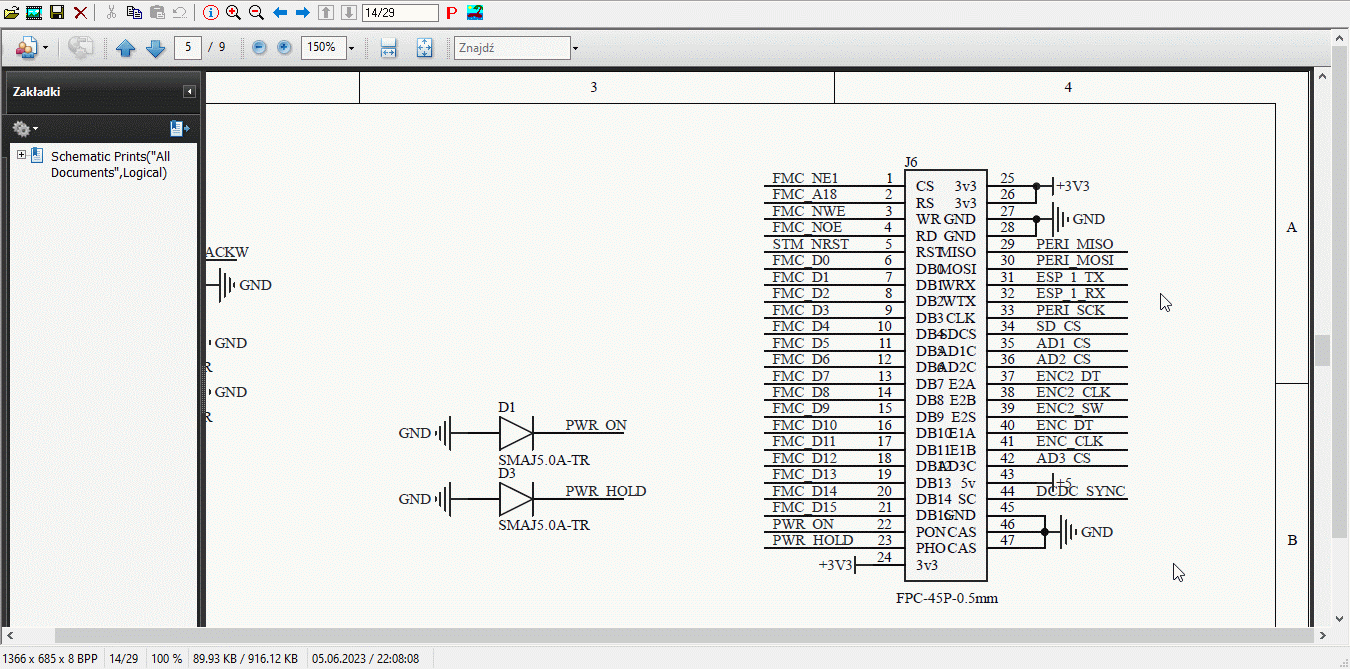Open the 150% zoom level dropdown
The width and height of the screenshot is (1350, 669).
(x=351, y=48)
